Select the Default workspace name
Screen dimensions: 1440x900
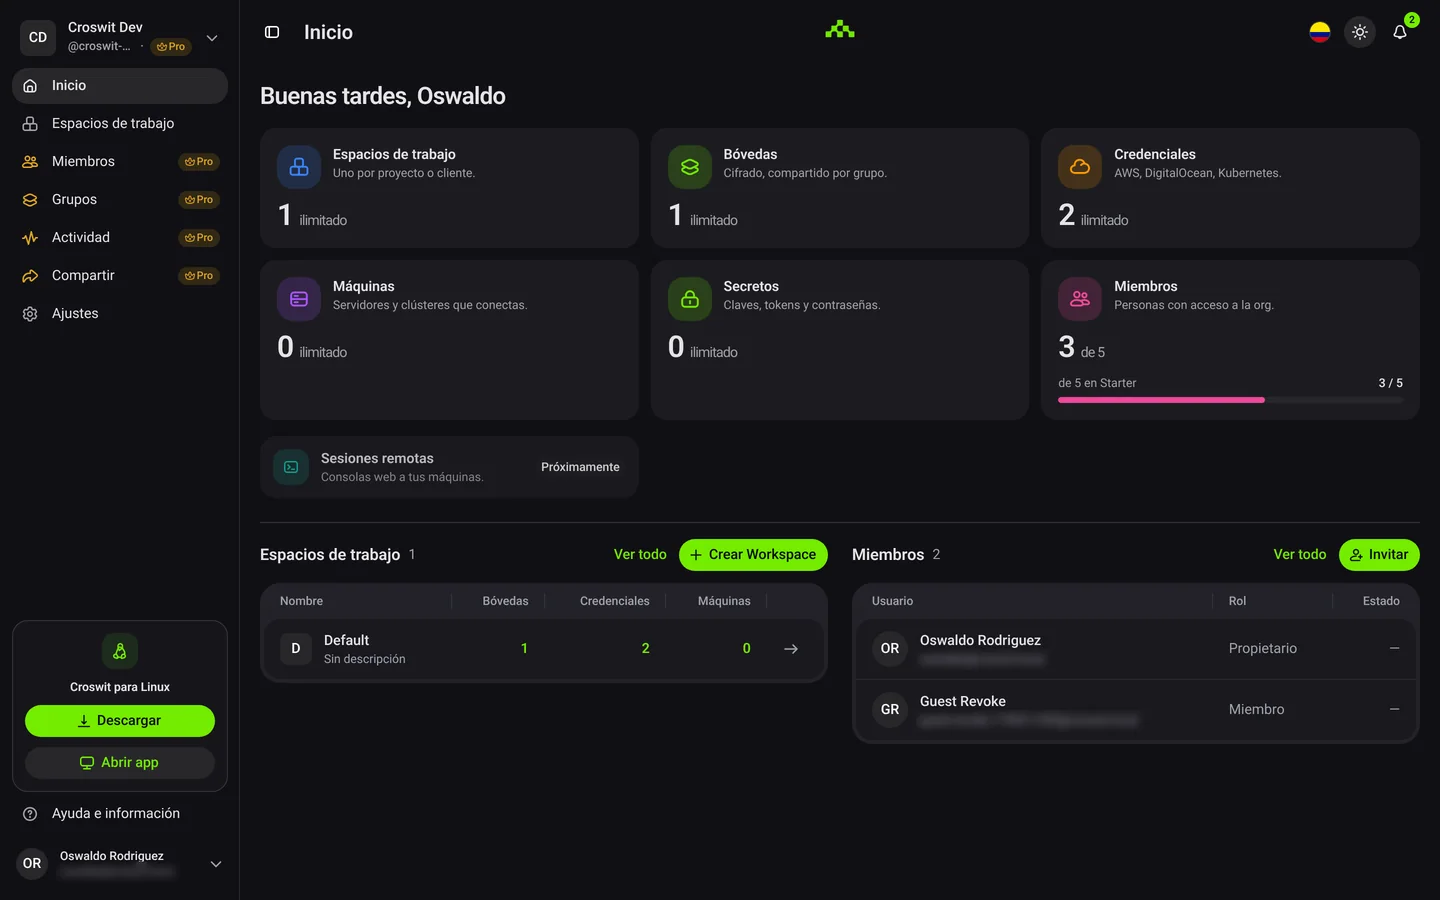point(346,640)
